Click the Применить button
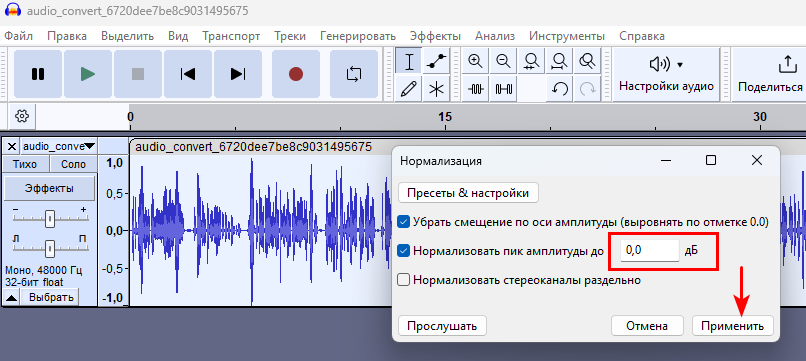The image size is (806, 361). pos(732,326)
